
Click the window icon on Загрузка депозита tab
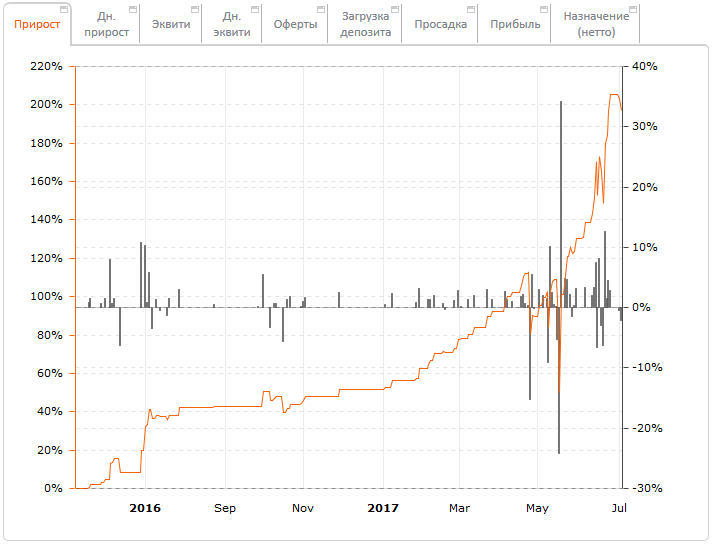click(x=395, y=9)
